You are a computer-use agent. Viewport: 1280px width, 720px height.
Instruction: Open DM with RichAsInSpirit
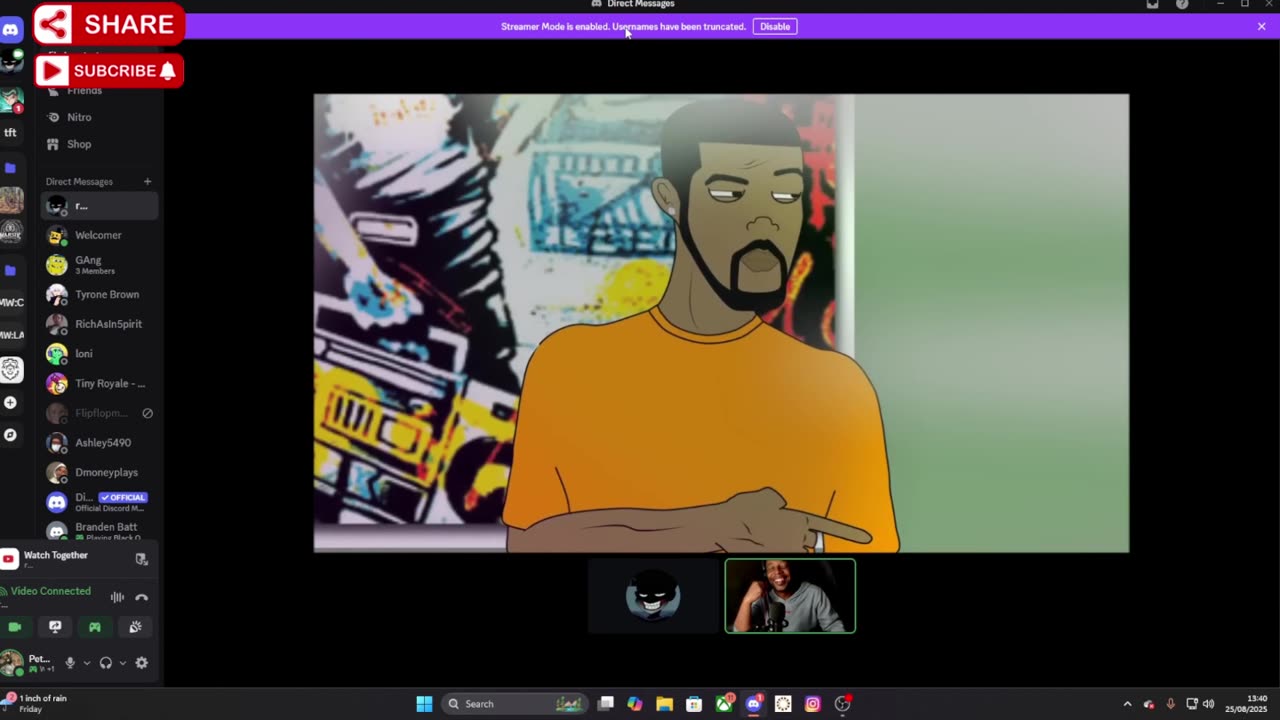(99, 324)
